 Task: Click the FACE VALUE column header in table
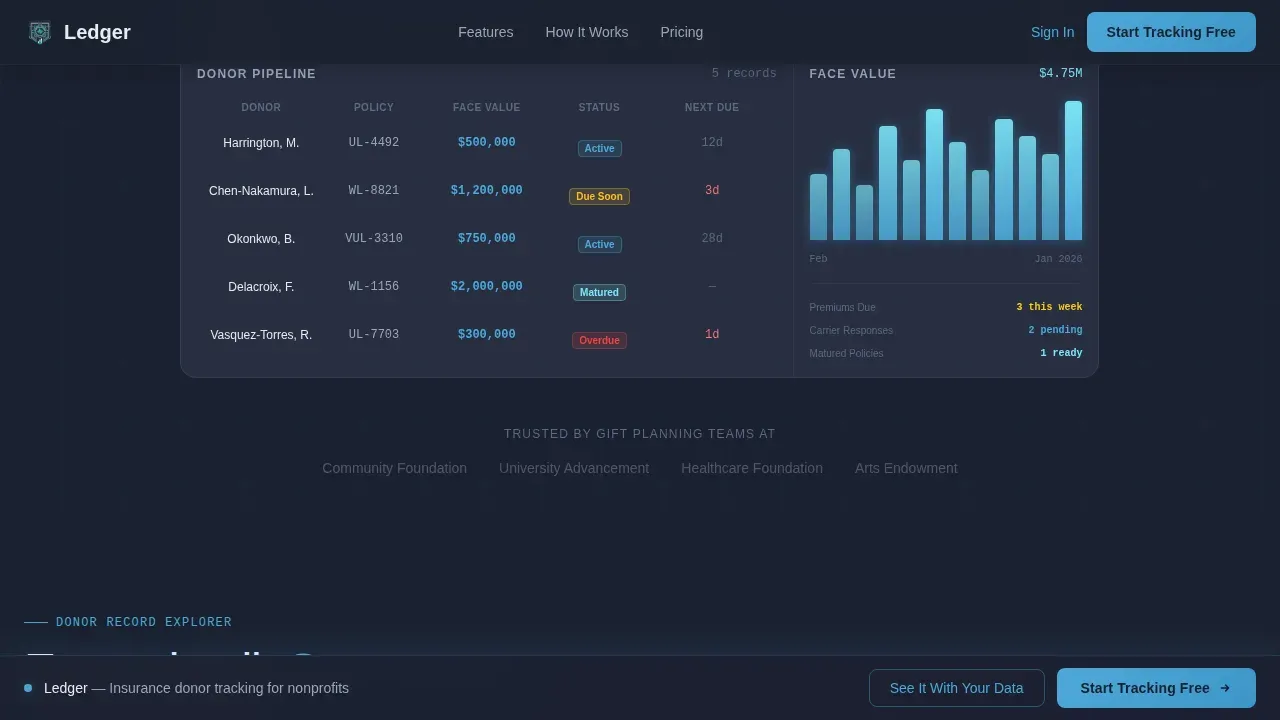[487, 107]
